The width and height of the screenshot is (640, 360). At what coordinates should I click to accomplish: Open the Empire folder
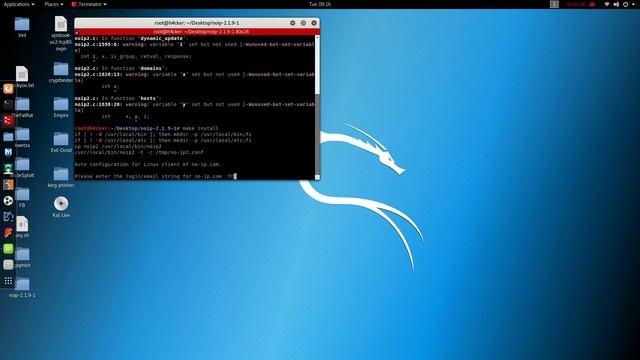(61, 104)
